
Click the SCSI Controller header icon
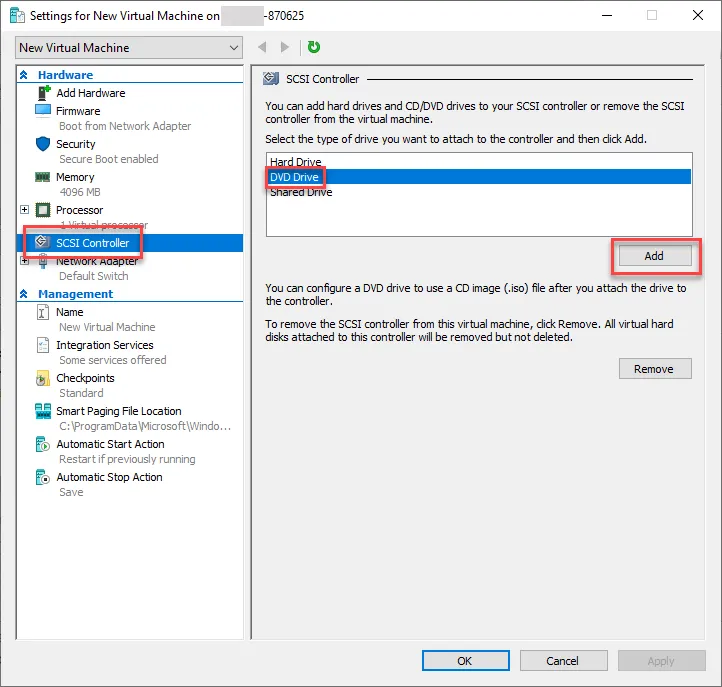tap(271, 79)
